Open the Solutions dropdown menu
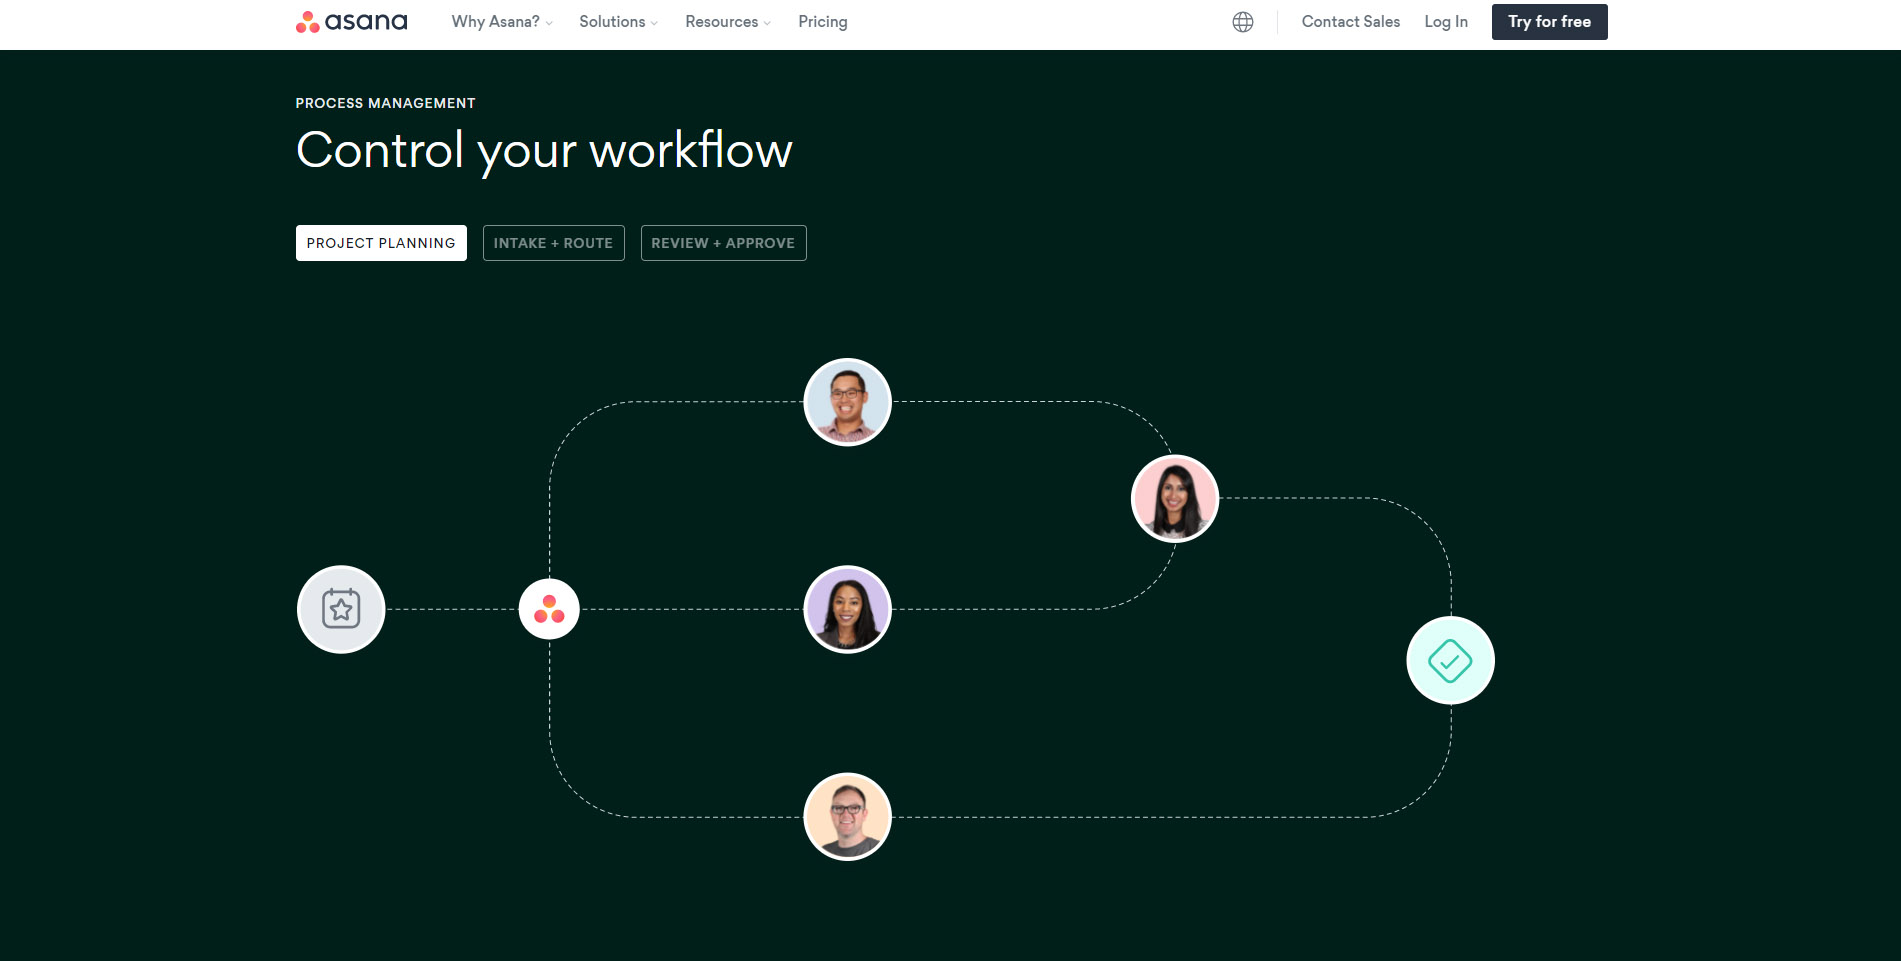The width and height of the screenshot is (1901, 961). [618, 22]
